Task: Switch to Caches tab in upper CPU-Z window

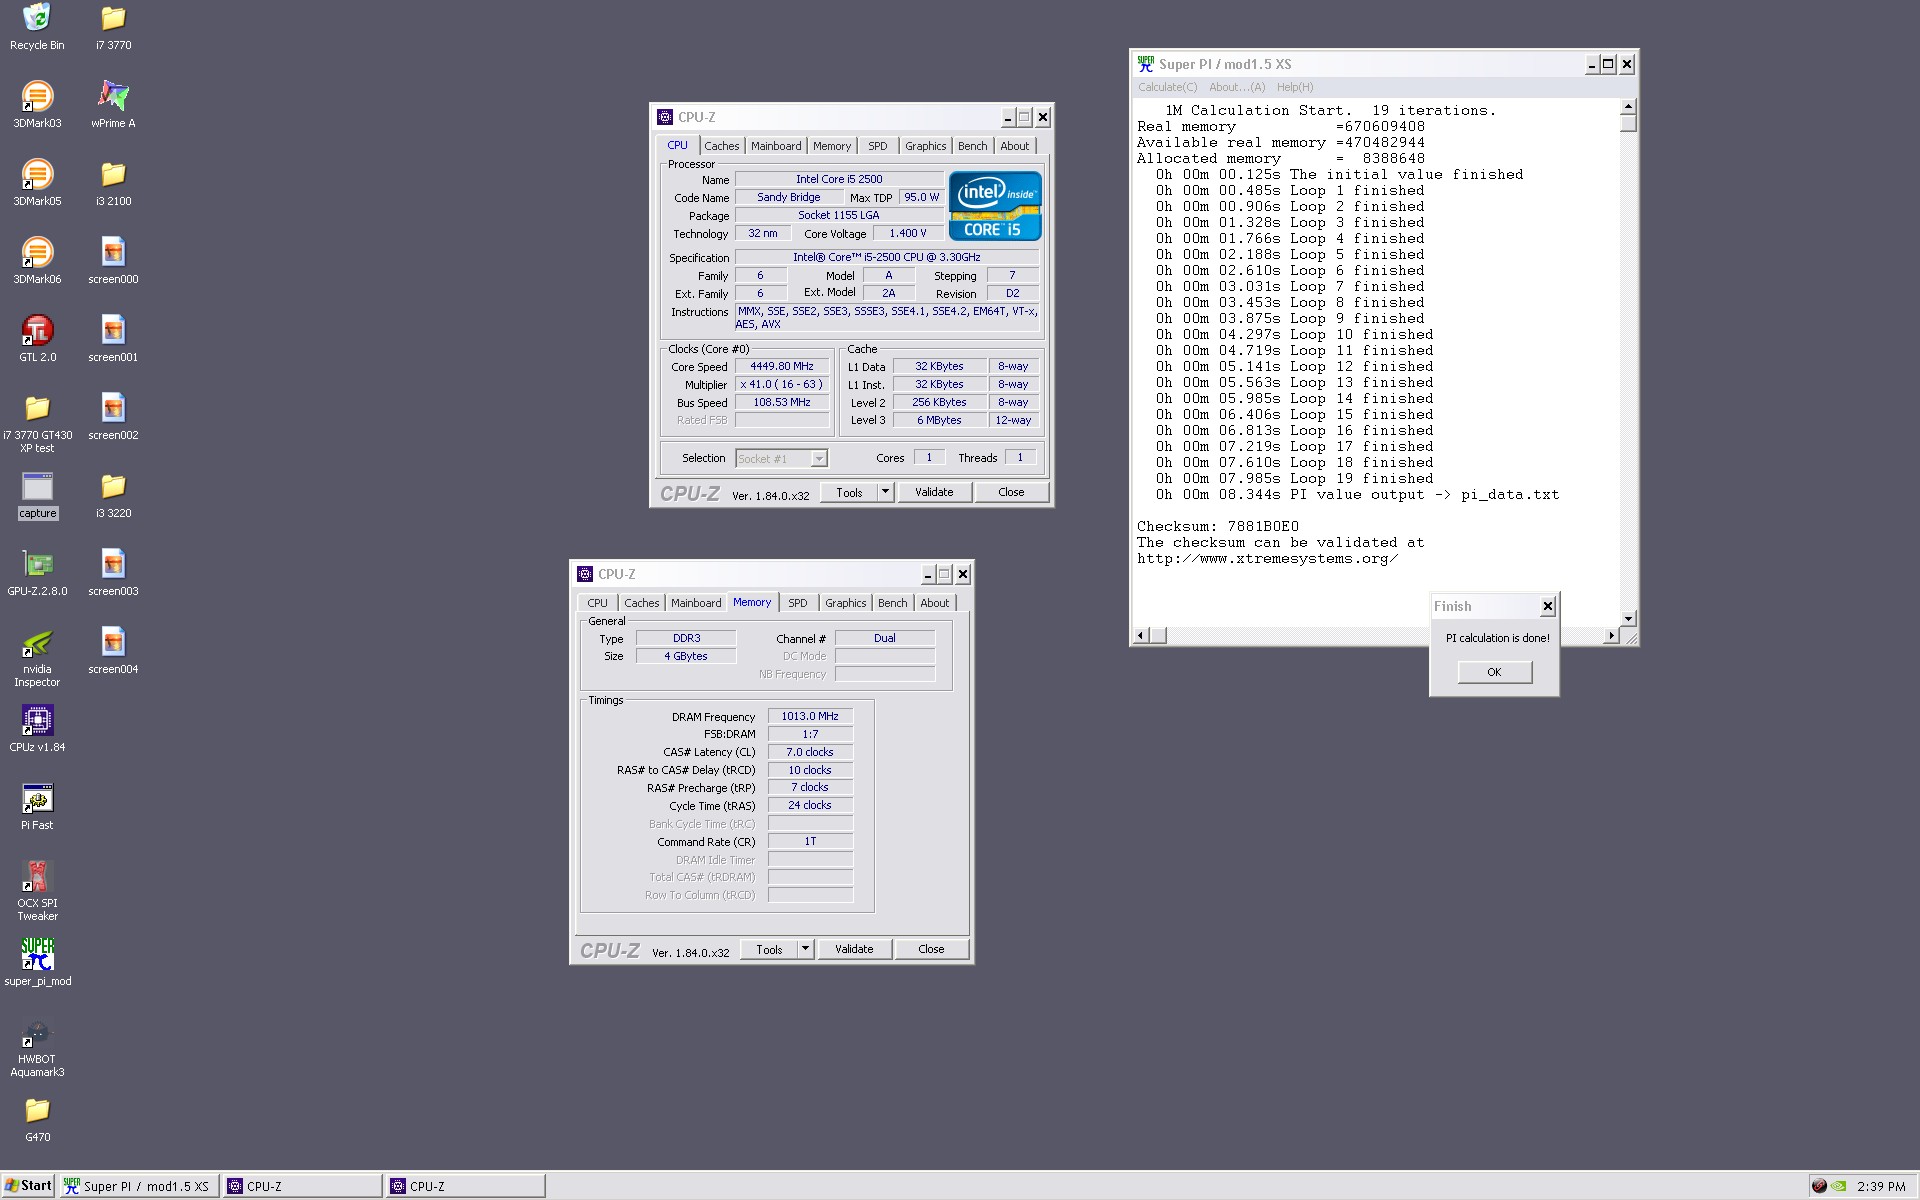Action: pyautogui.click(x=721, y=146)
